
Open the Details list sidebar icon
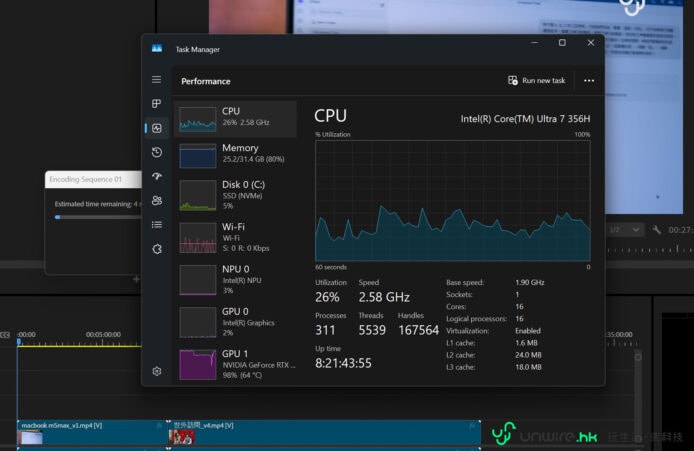pos(157,225)
